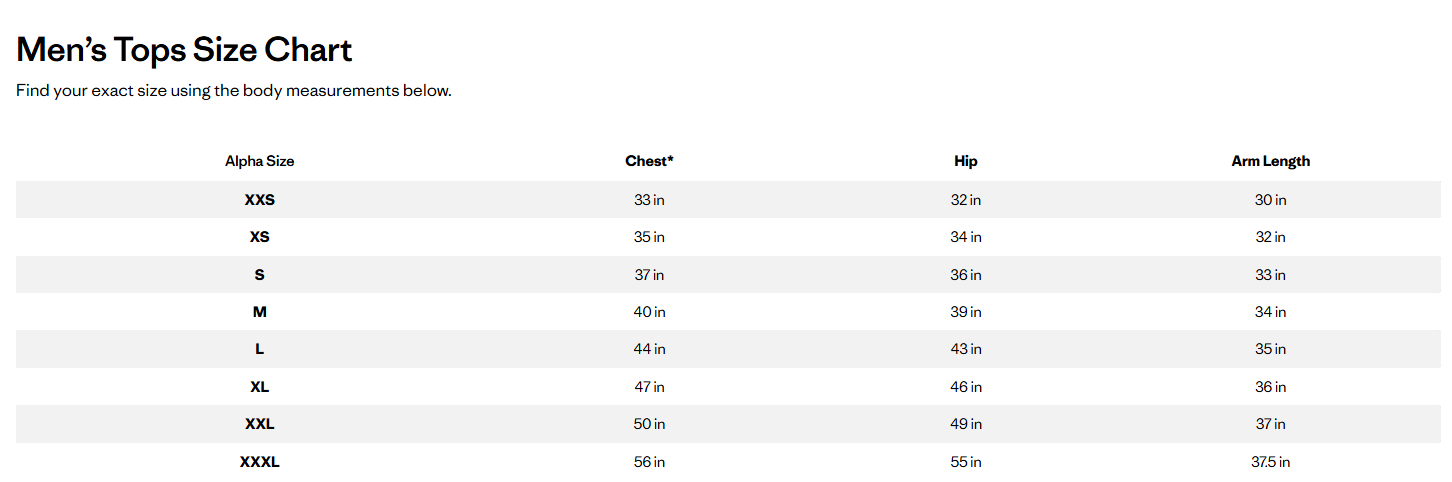Select the L size label
Screen dimensions: 1452x482
click(260, 349)
